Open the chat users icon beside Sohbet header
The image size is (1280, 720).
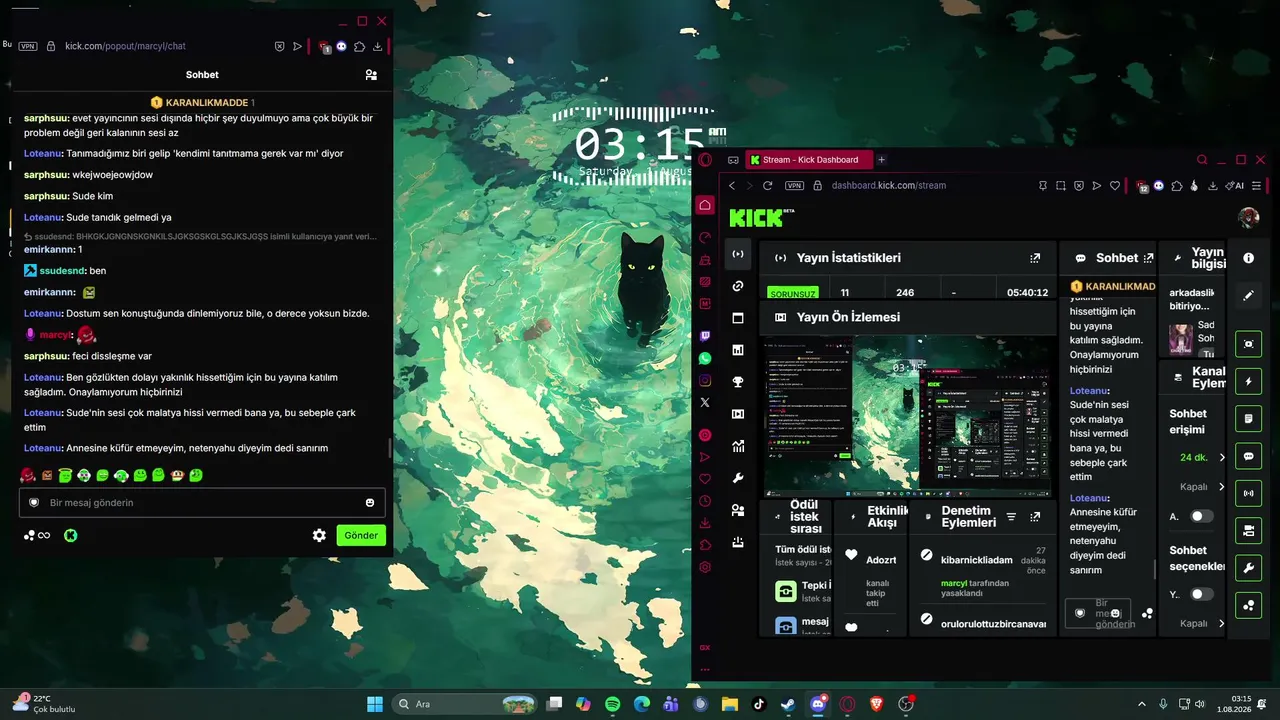371,75
